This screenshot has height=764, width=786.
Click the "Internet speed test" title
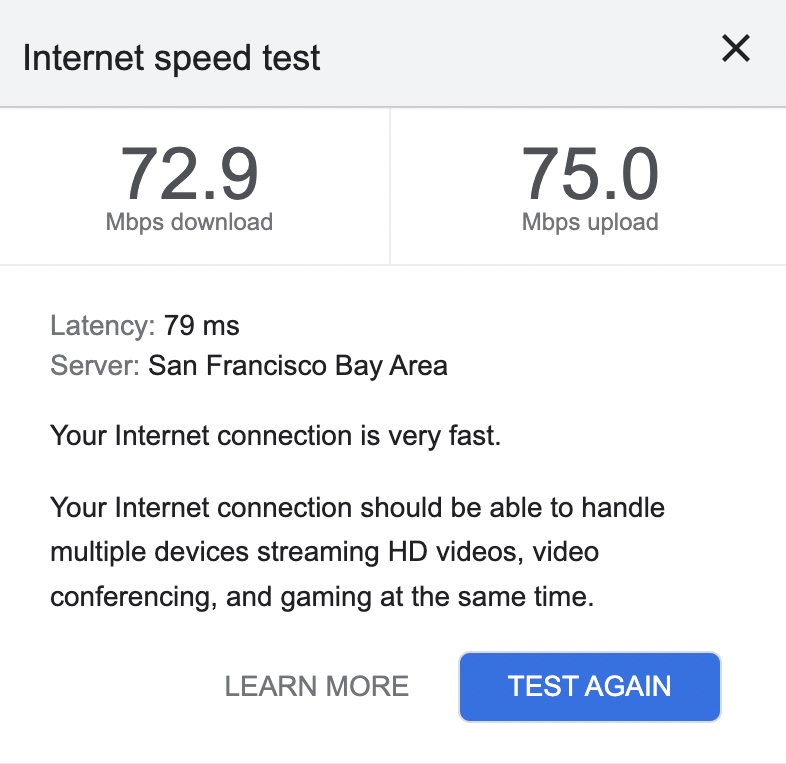(x=172, y=57)
